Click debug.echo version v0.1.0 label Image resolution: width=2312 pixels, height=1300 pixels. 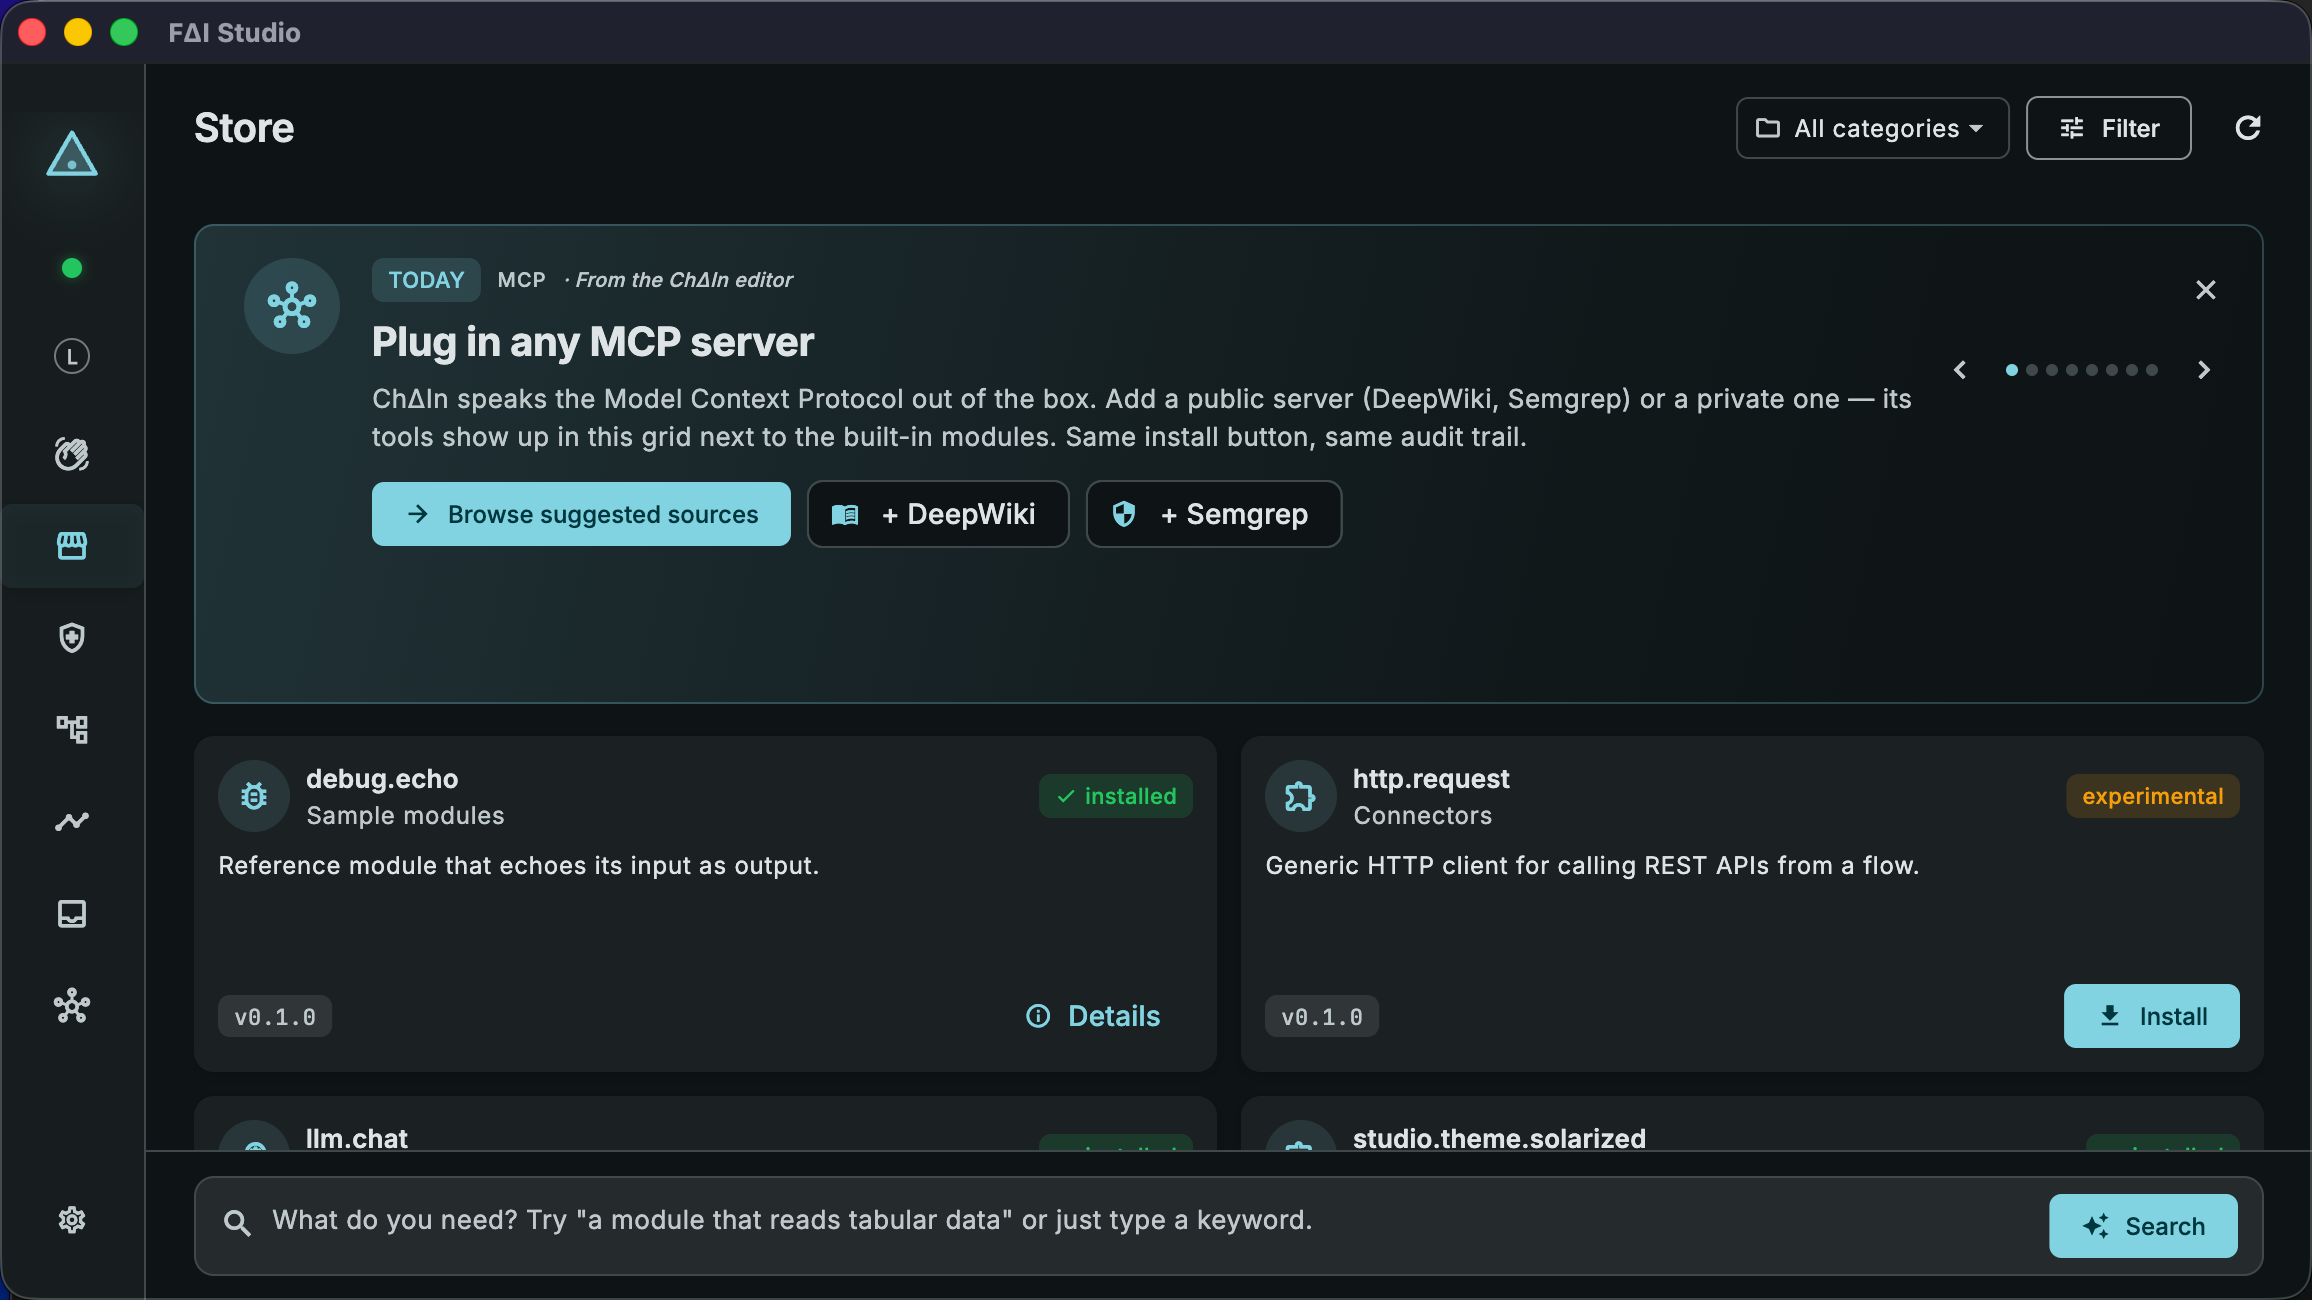click(x=275, y=1016)
